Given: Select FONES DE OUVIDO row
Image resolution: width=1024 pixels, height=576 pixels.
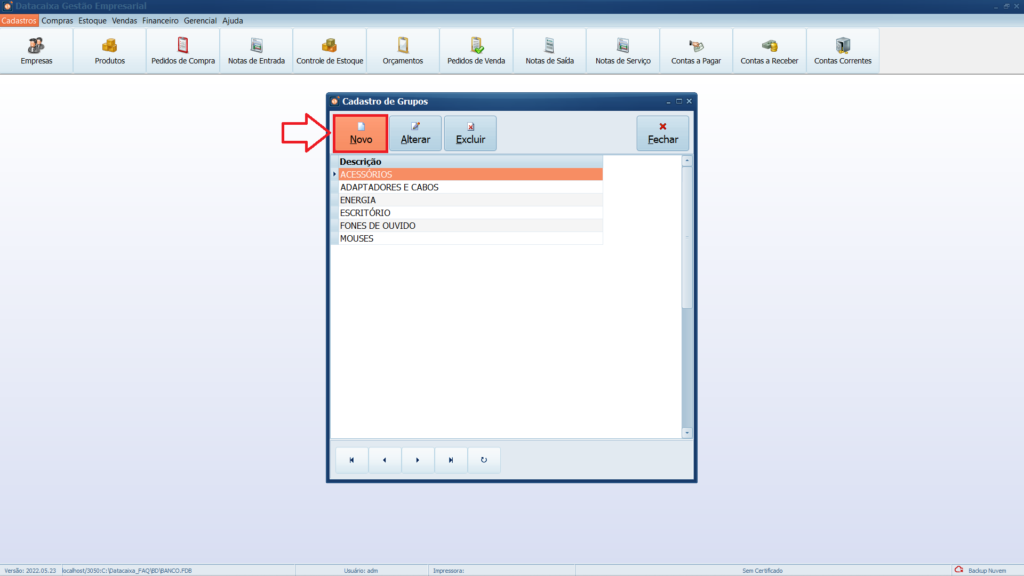Looking at the screenshot, I should (470, 225).
